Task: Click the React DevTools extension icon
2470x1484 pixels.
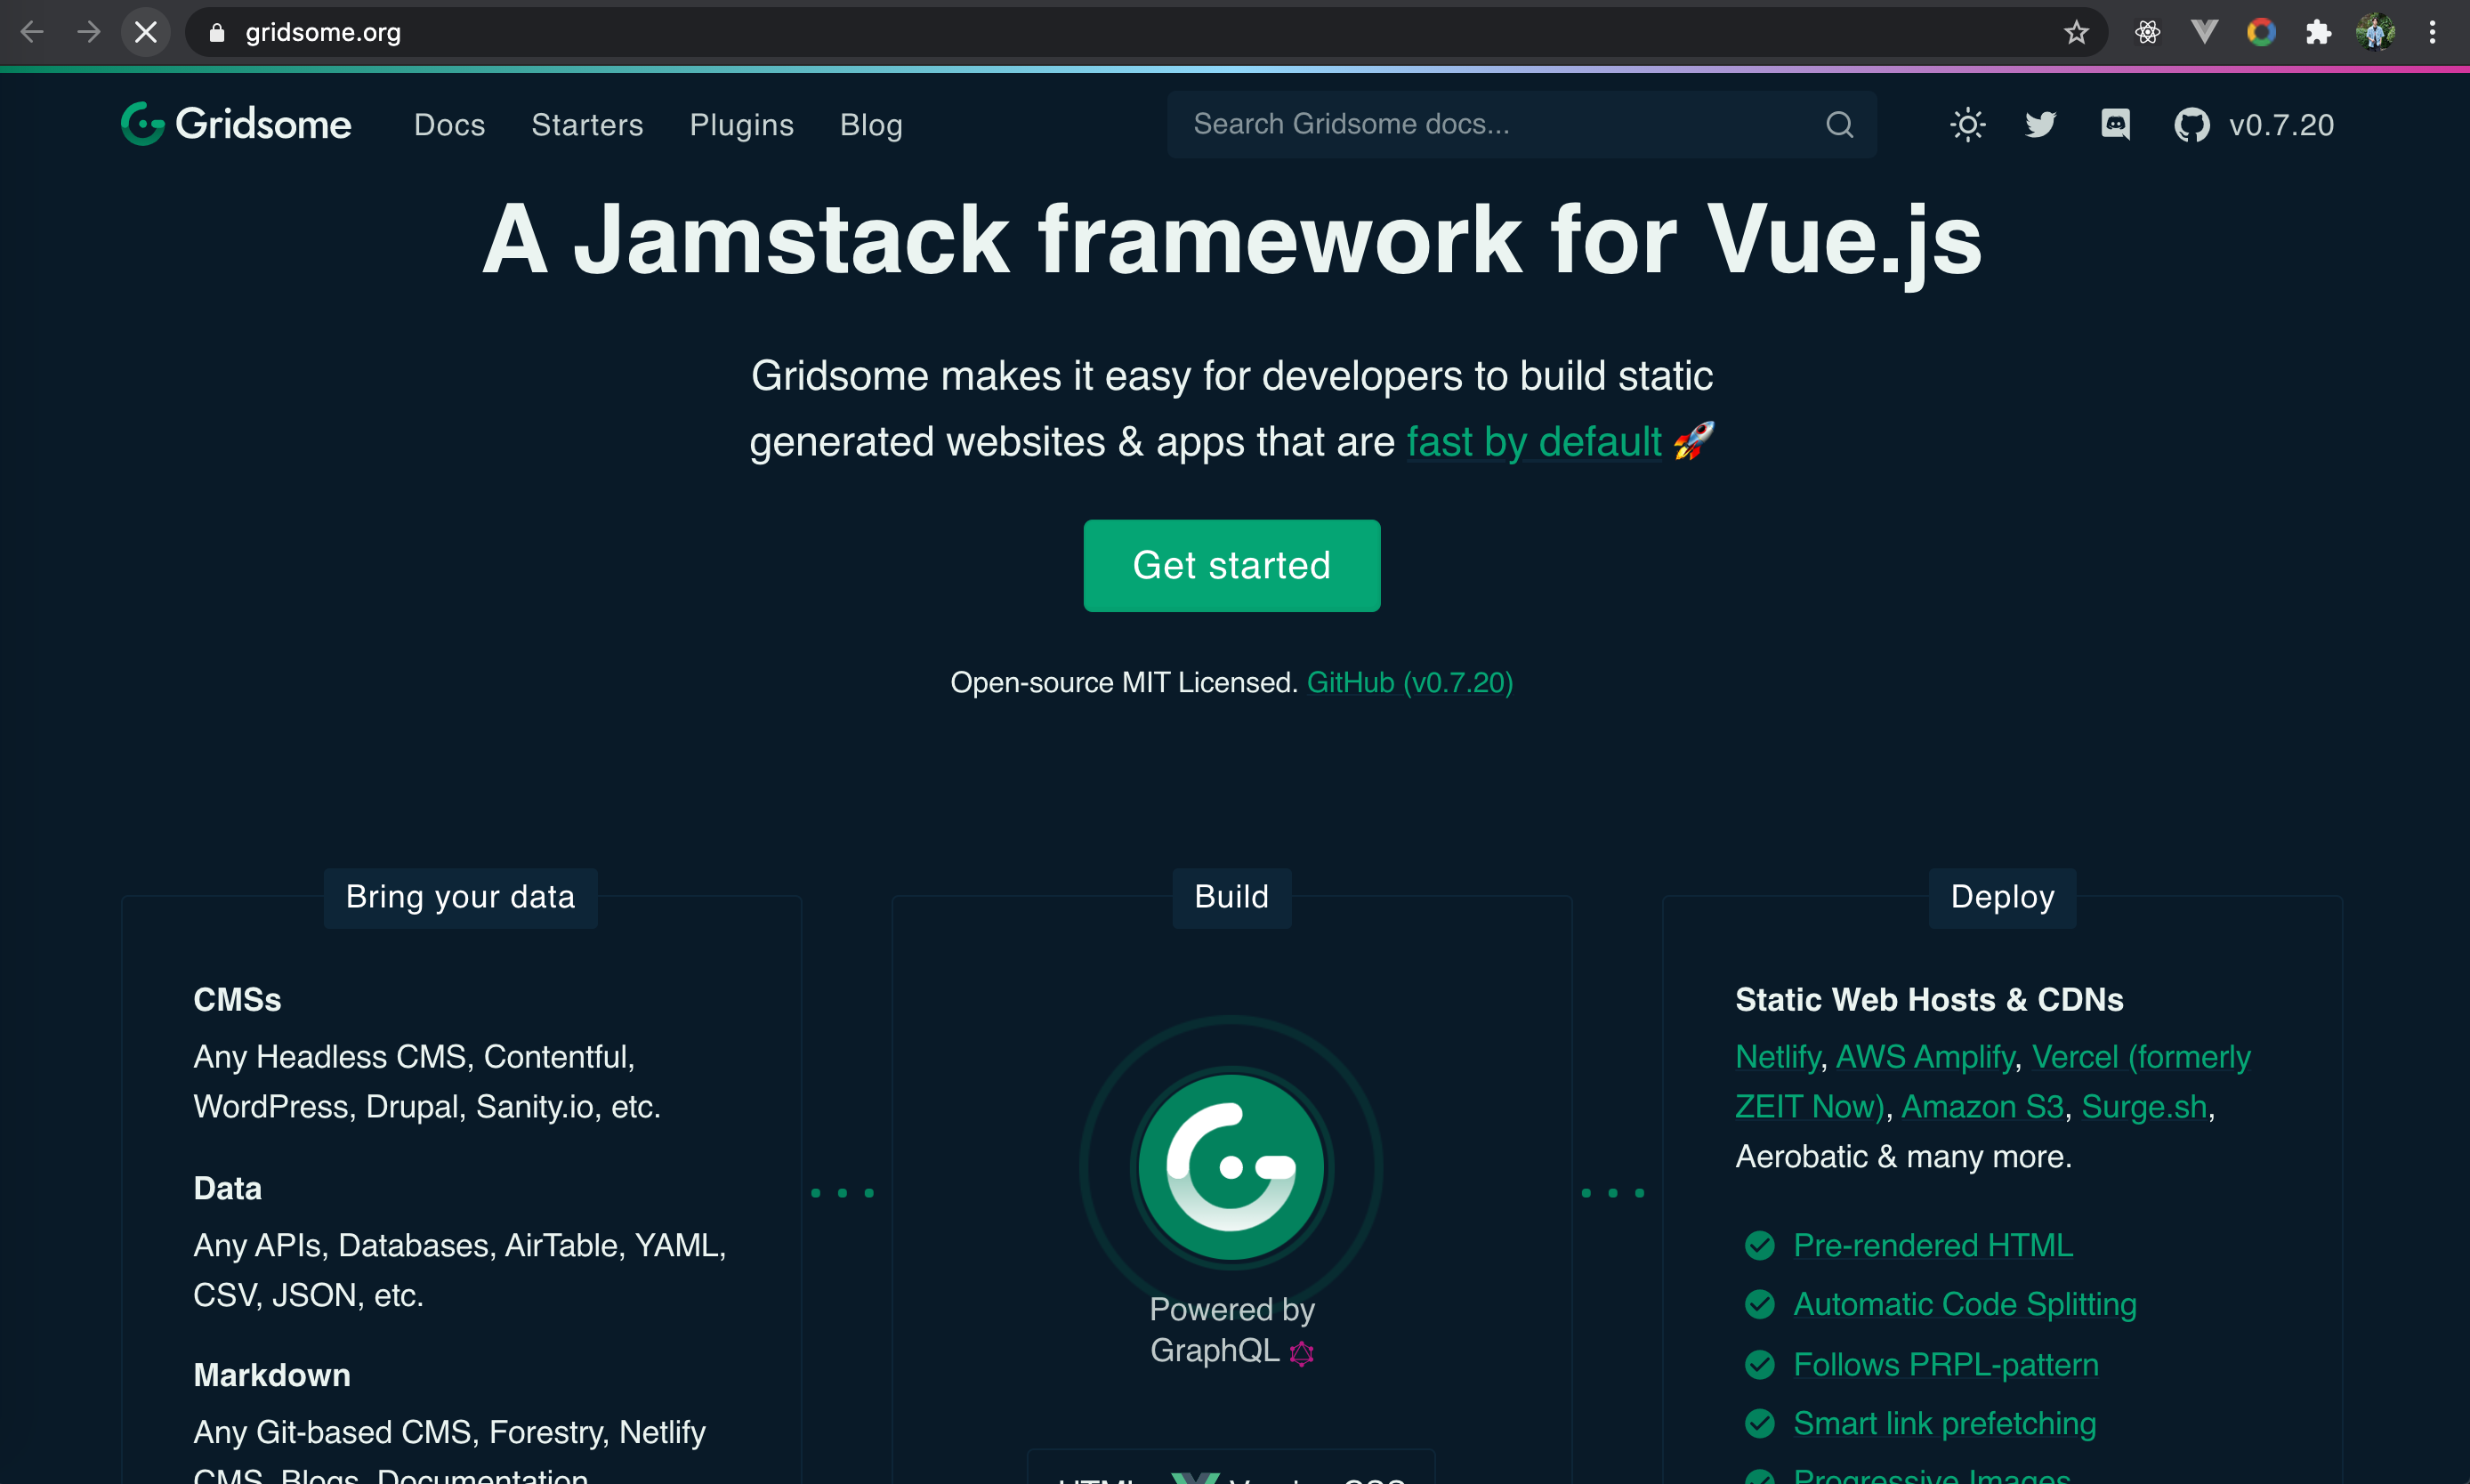Action: [x=2147, y=33]
